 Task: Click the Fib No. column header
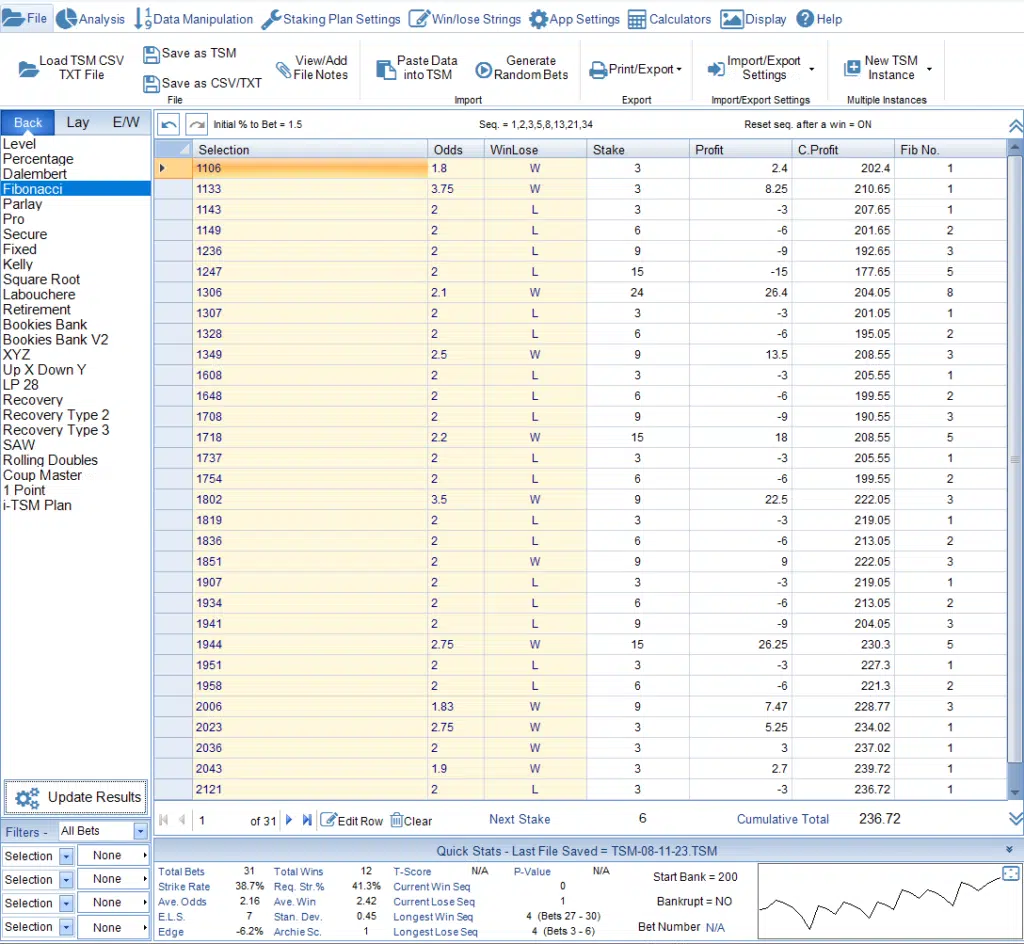coord(950,149)
